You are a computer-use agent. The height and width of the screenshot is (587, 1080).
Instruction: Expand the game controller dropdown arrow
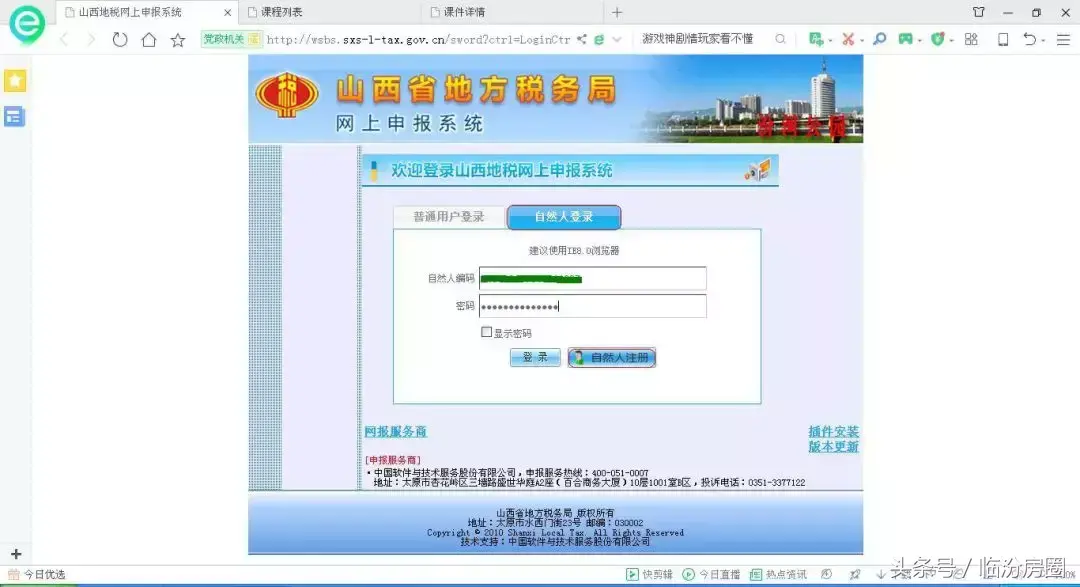tap(920, 41)
